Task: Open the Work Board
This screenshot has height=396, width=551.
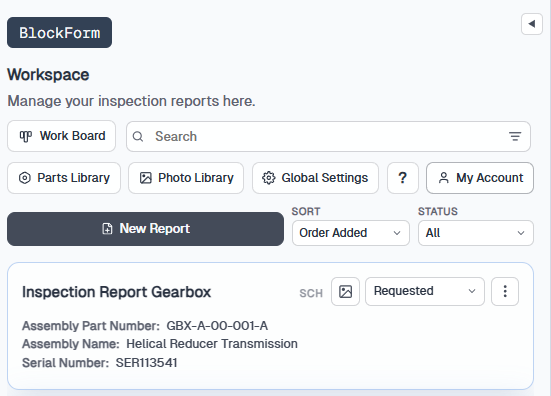Action: click(x=61, y=136)
